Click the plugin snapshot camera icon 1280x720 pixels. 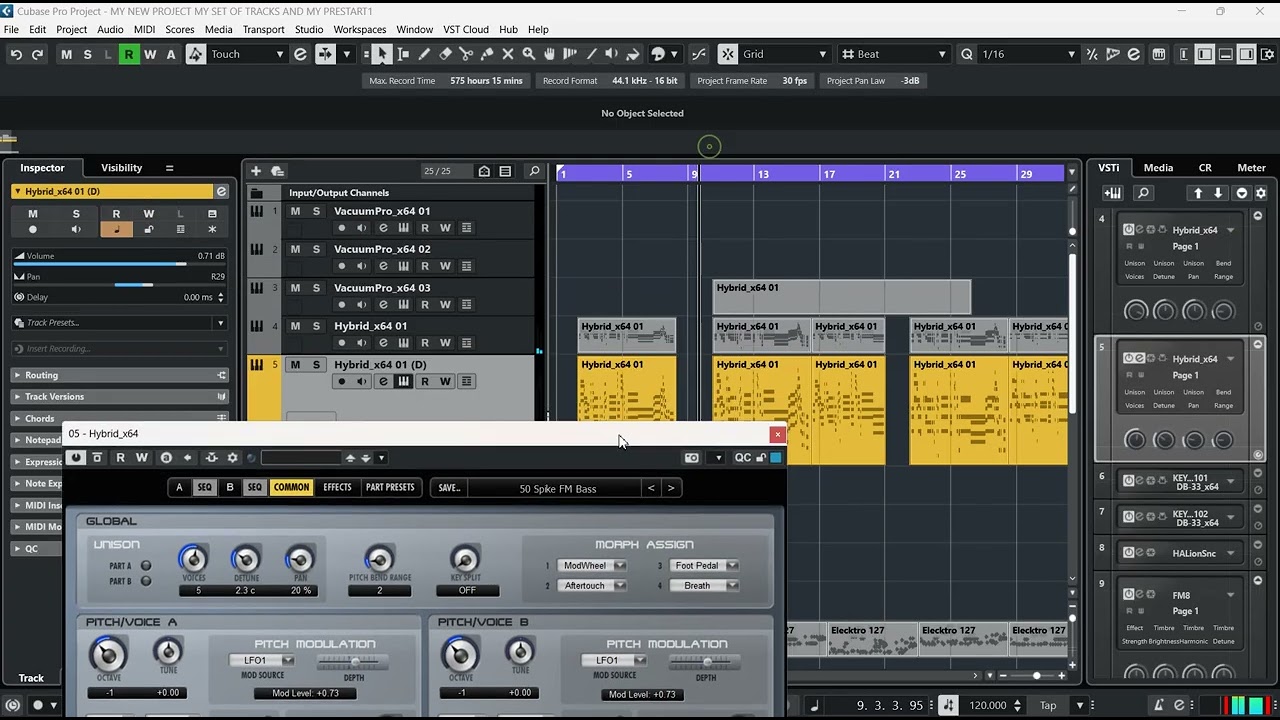pos(691,457)
